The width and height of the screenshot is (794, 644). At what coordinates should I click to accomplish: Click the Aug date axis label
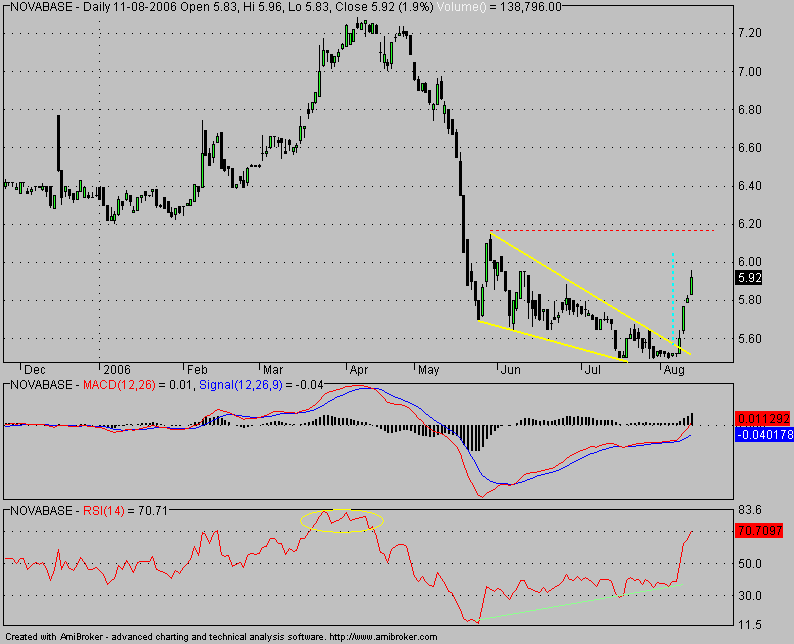[674, 370]
